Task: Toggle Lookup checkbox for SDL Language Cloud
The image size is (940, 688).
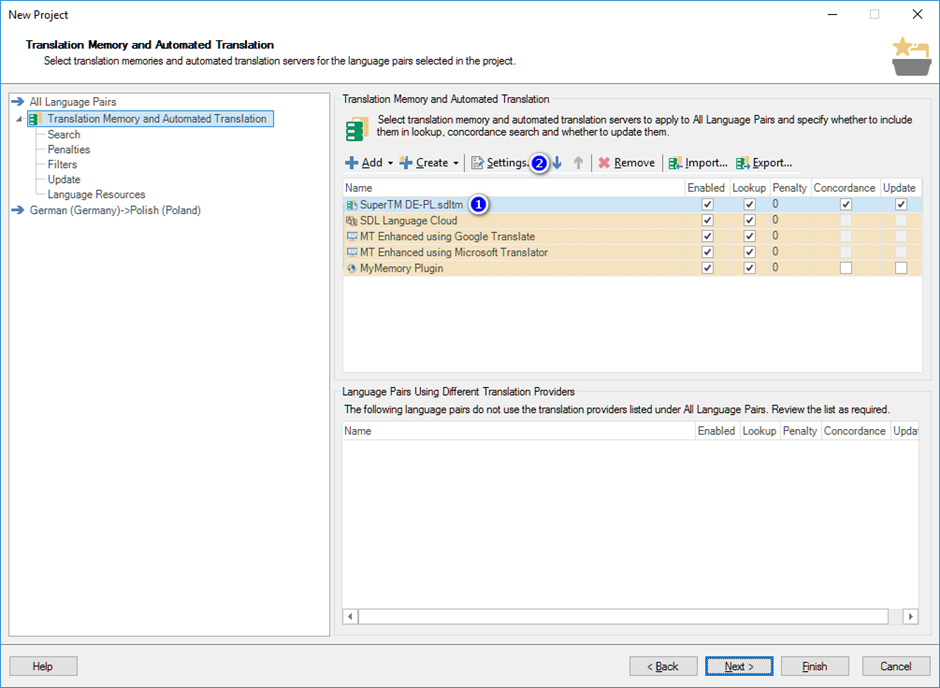Action: (x=749, y=221)
